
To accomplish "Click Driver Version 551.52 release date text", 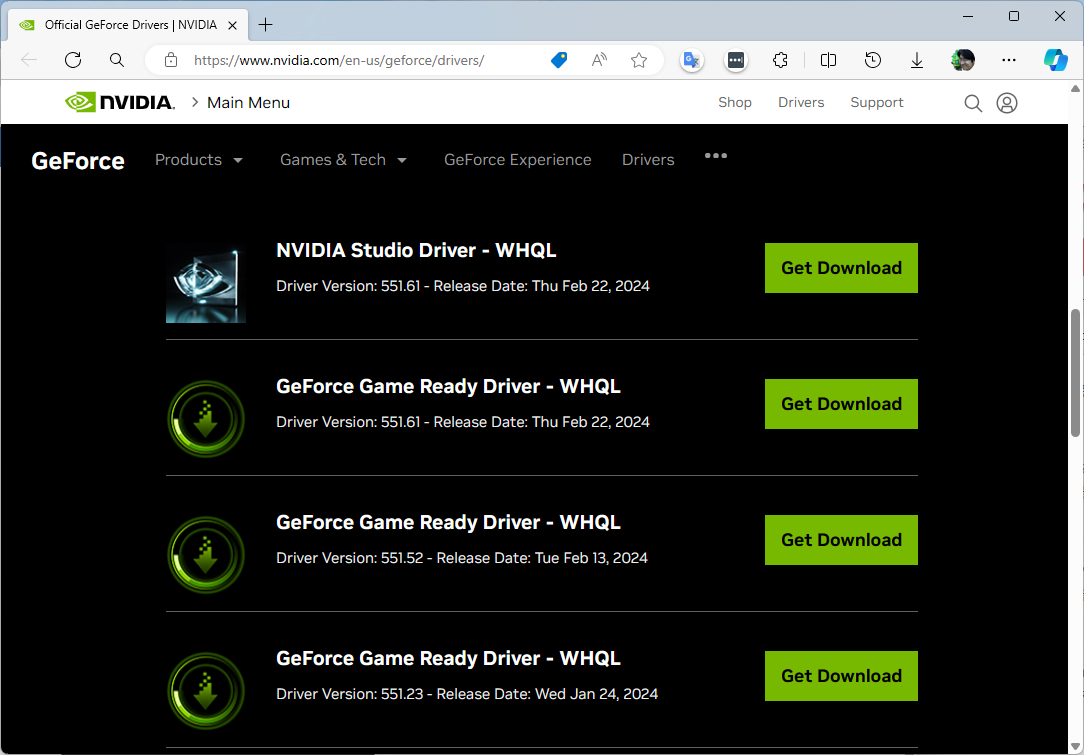I will click(x=462, y=558).
